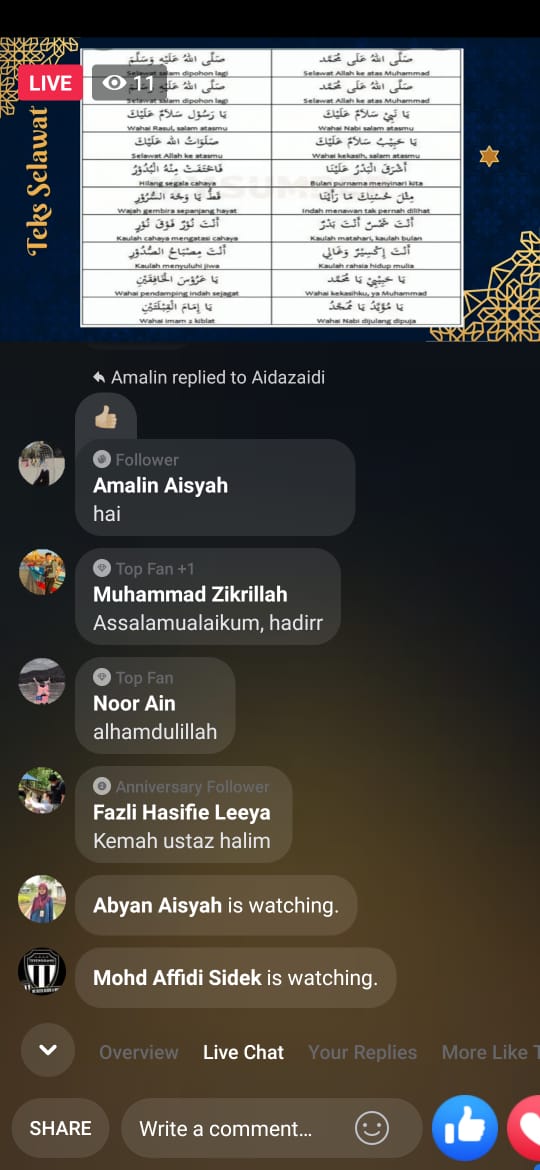The image size is (540, 1170).
Task: Select the Live Chat tab
Action: click(x=243, y=1052)
